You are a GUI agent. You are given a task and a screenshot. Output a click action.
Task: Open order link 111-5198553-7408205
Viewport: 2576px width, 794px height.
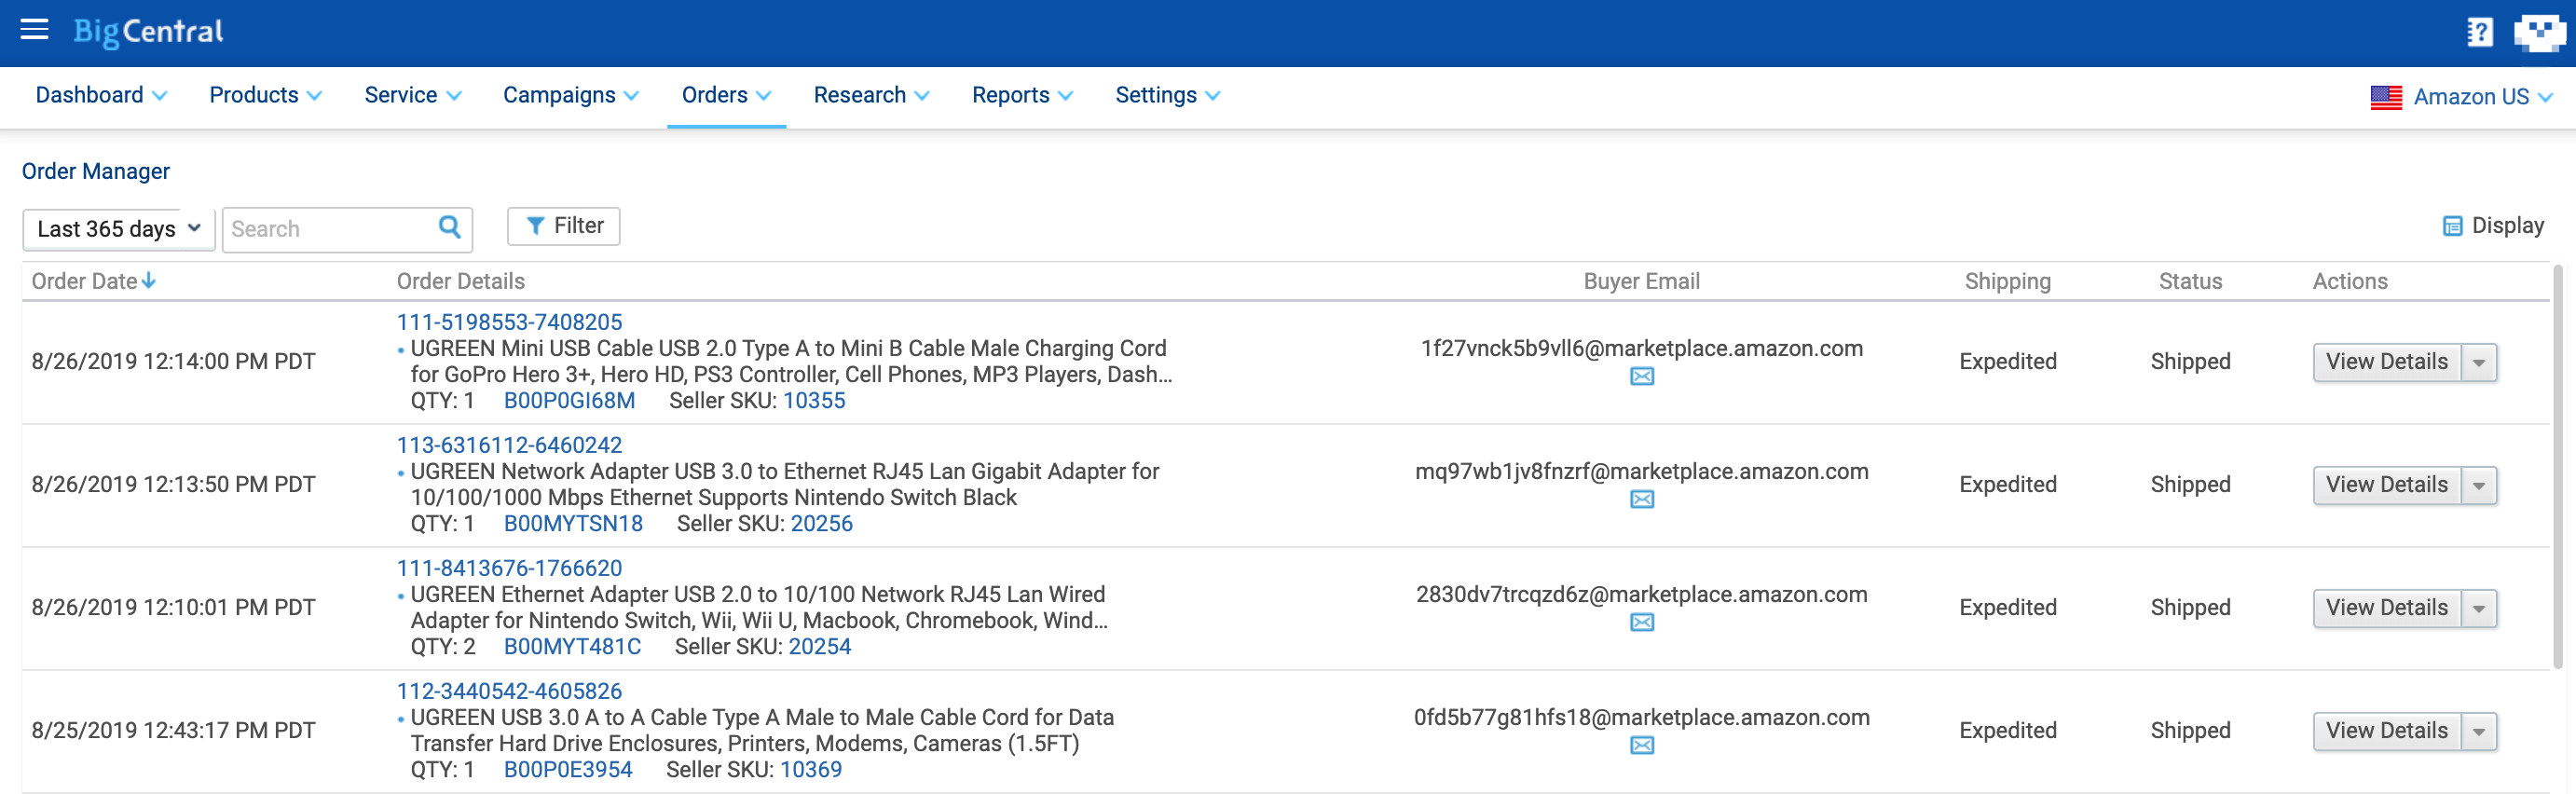(509, 322)
